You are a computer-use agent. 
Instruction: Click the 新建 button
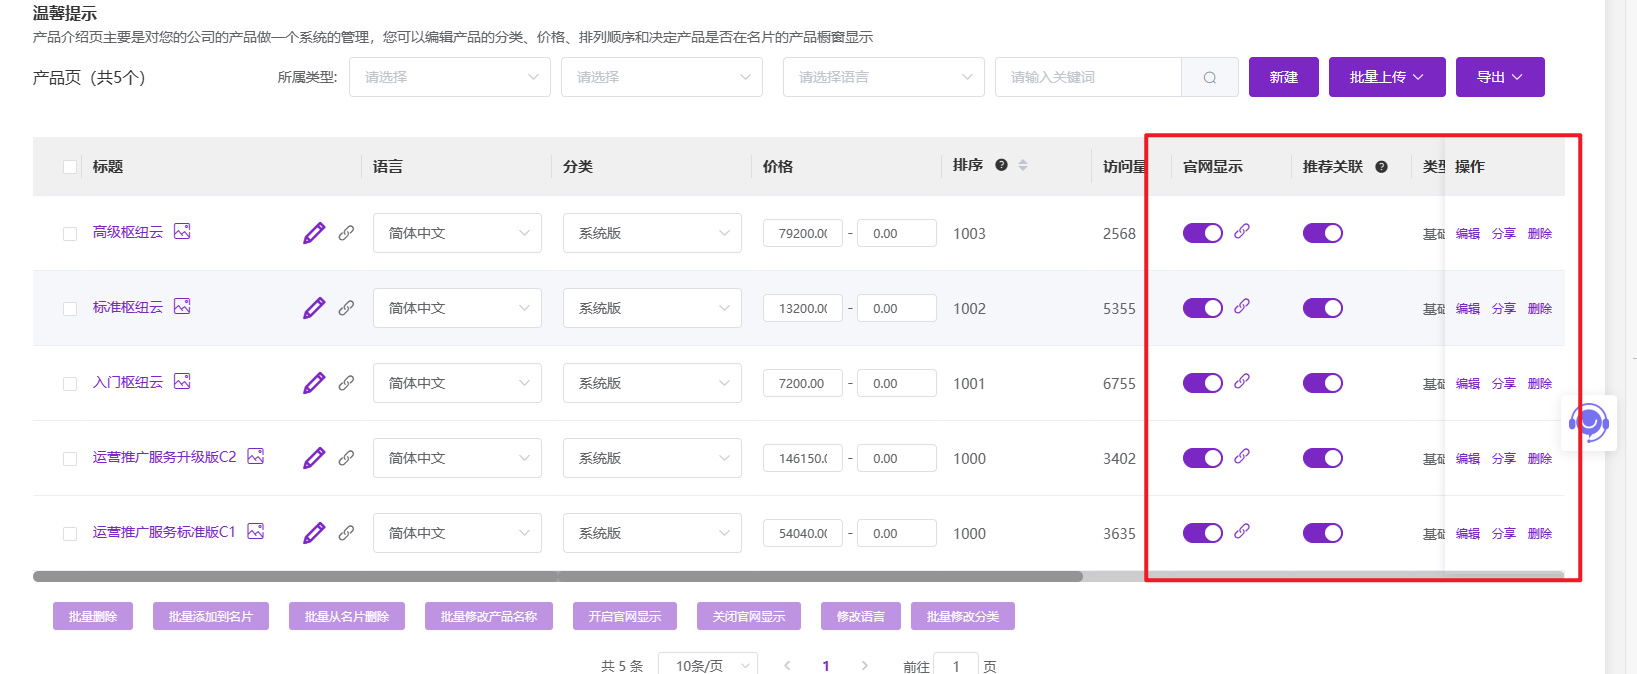1283,77
